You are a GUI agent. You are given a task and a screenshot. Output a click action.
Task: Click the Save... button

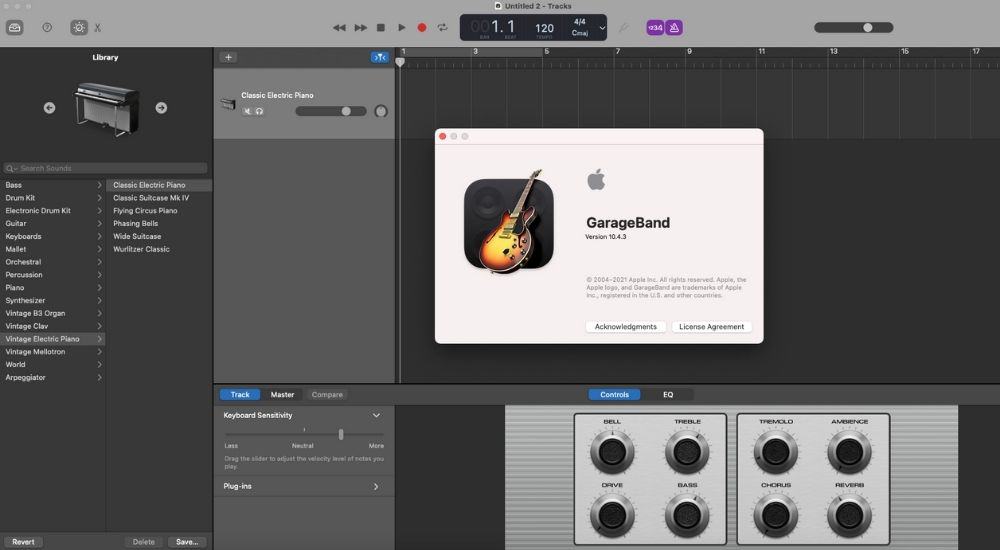[187, 542]
